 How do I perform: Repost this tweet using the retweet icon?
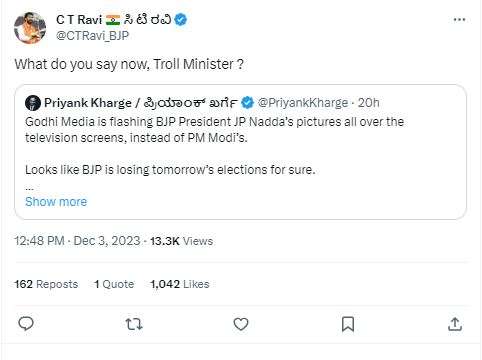[134, 324]
